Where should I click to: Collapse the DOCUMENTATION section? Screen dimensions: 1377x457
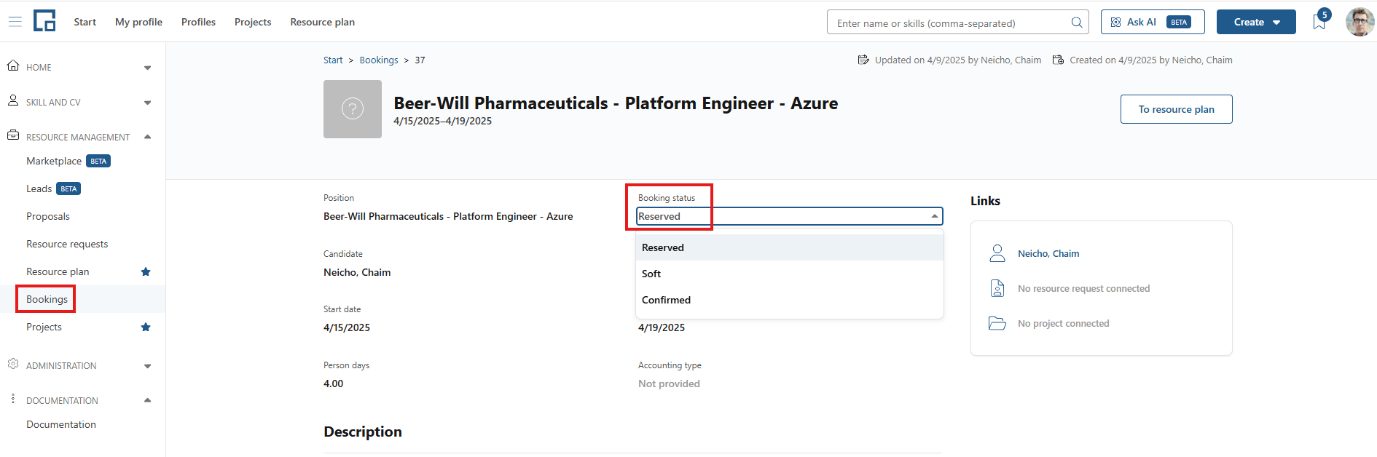148,400
